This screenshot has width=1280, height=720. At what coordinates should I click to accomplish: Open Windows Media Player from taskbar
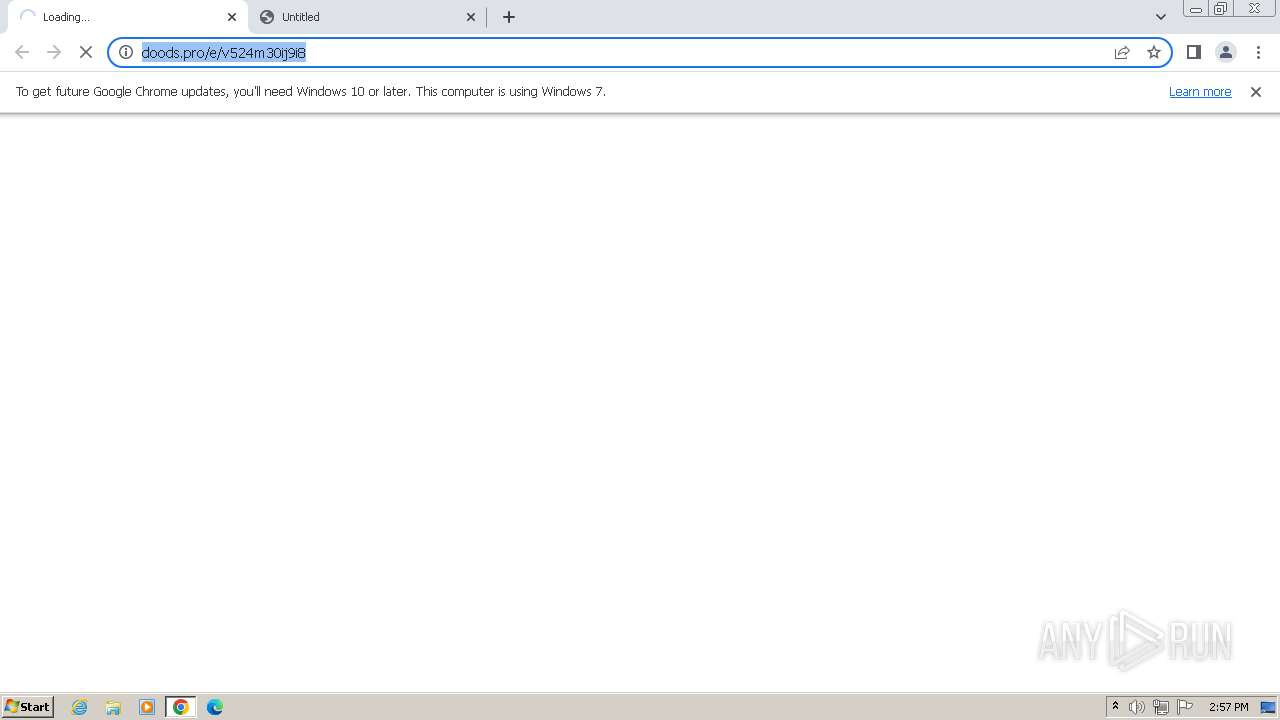[147, 707]
